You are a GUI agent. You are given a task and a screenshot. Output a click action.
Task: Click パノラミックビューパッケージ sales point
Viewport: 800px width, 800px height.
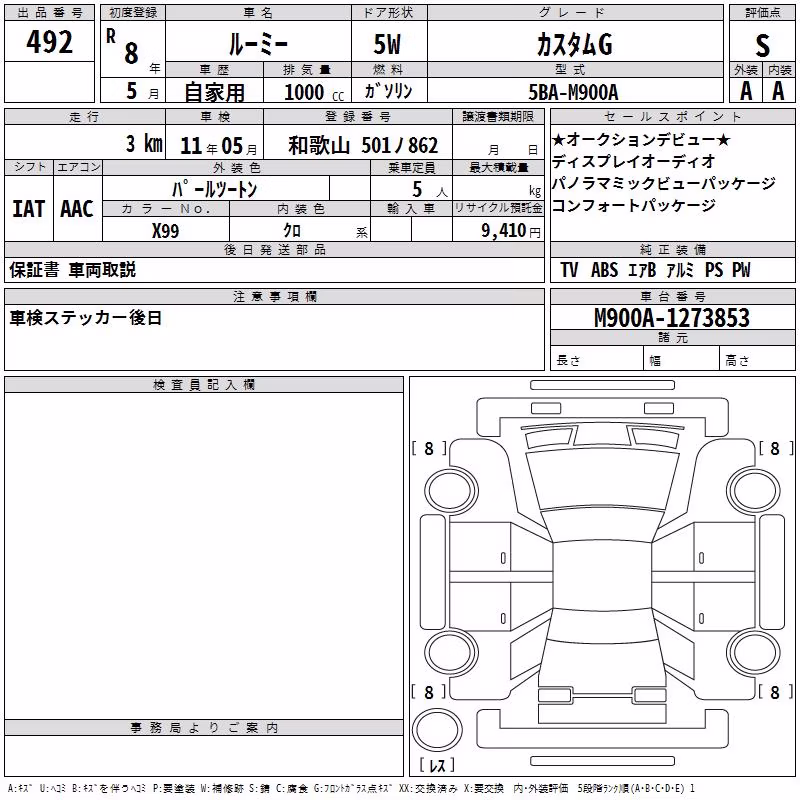(x=663, y=183)
